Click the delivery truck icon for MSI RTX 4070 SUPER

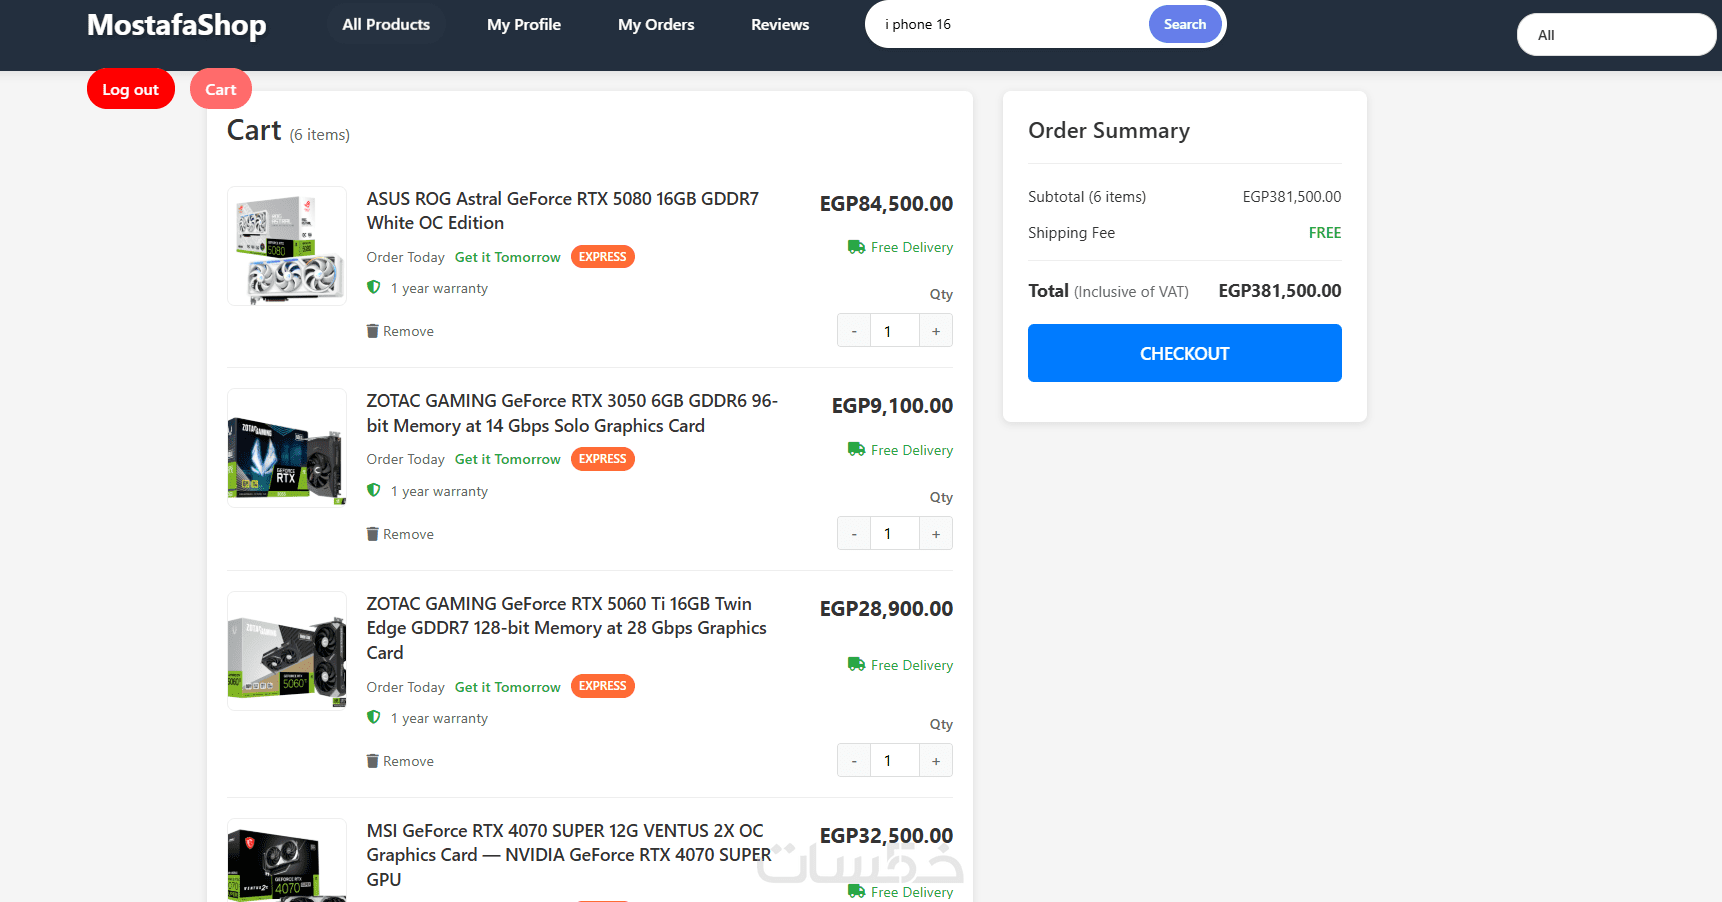coord(856,891)
